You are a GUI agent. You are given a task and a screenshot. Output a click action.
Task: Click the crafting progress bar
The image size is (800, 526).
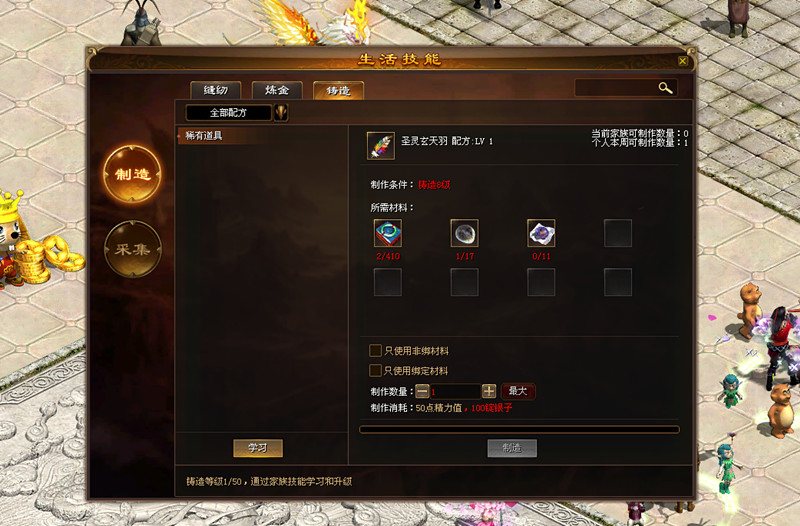(519, 430)
